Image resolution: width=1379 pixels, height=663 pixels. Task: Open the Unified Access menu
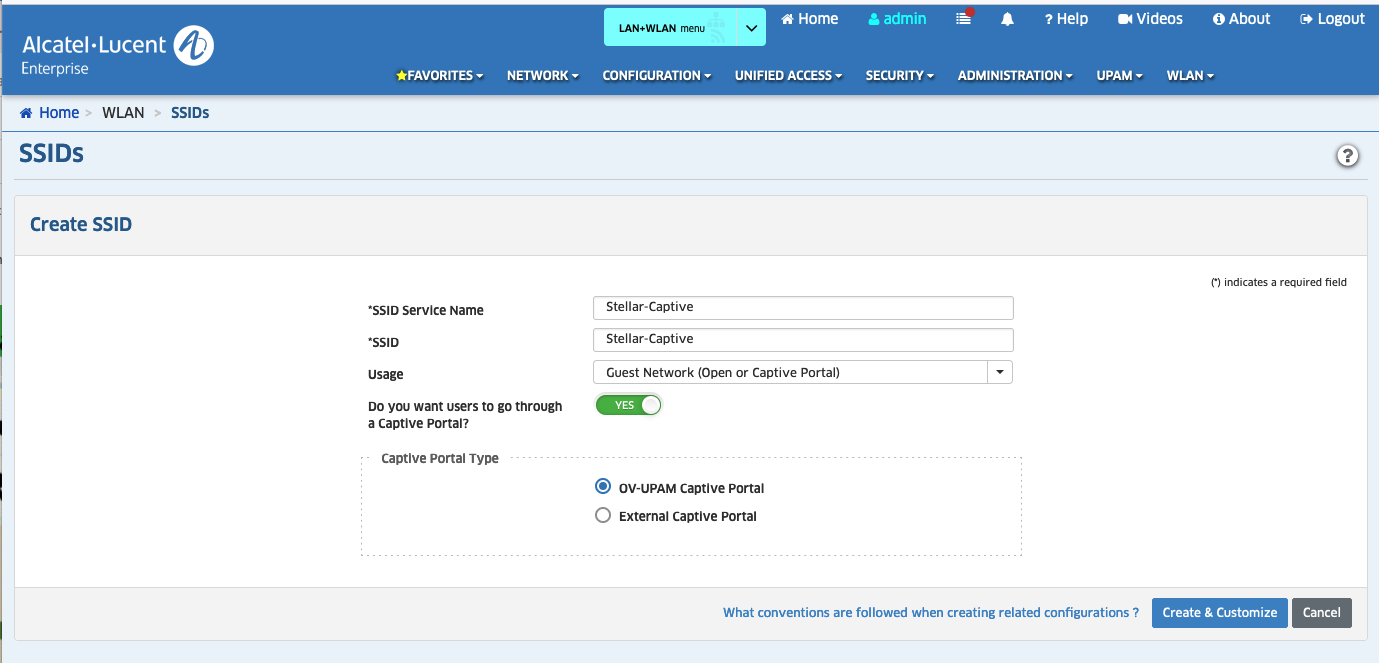pos(788,76)
